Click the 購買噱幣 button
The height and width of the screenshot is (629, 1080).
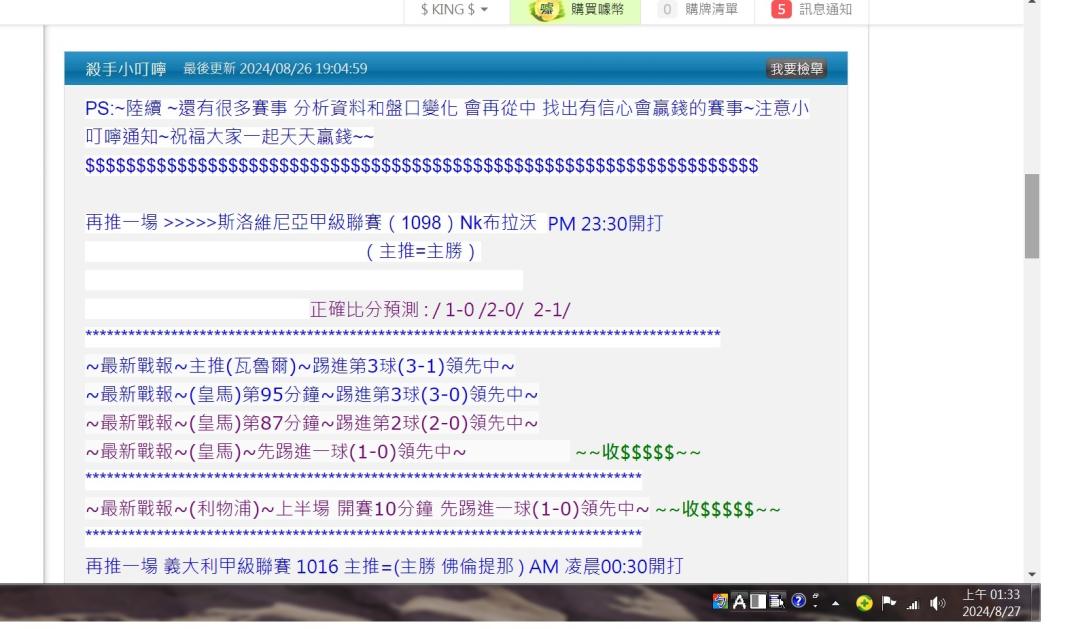pyautogui.click(x=575, y=10)
